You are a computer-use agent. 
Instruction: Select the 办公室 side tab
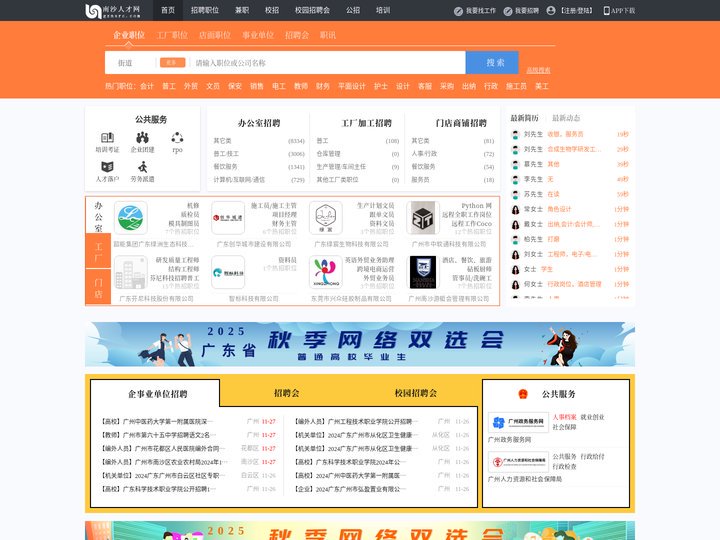coord(98,216)
